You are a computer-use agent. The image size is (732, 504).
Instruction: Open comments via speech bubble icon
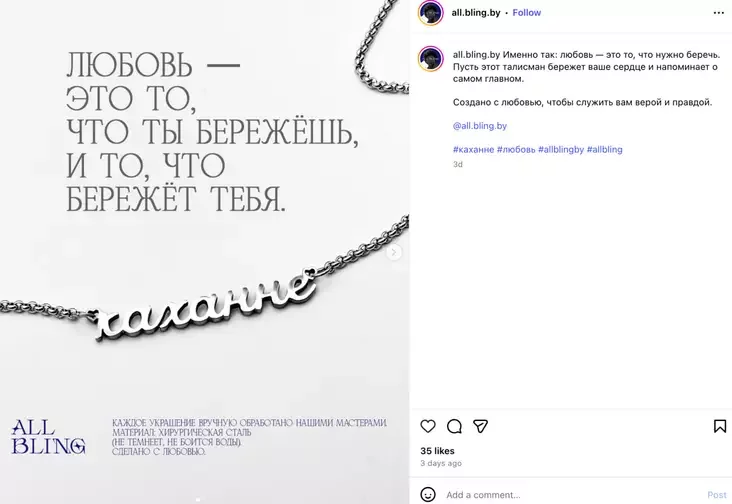click(454, 426)
